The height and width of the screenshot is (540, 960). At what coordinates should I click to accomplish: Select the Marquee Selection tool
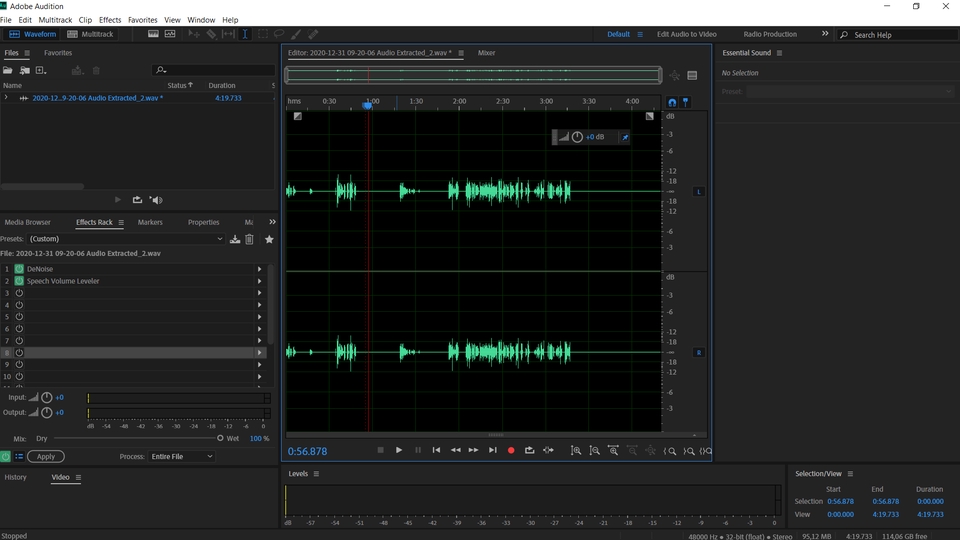pos(263,34)
